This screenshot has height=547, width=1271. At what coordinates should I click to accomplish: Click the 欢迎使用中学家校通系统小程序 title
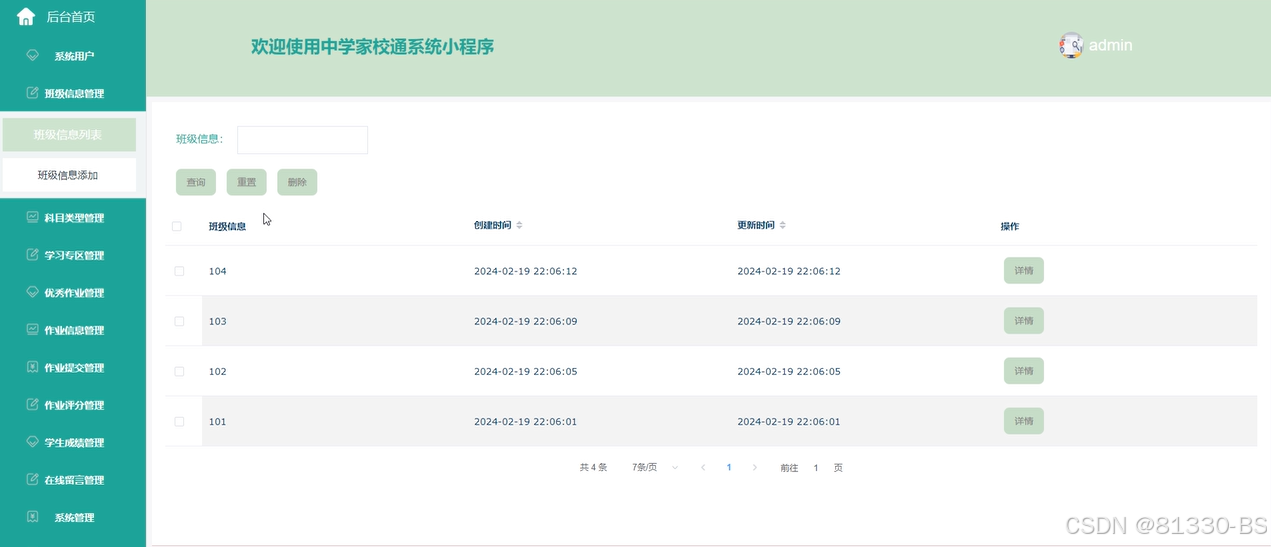[372, 46]
